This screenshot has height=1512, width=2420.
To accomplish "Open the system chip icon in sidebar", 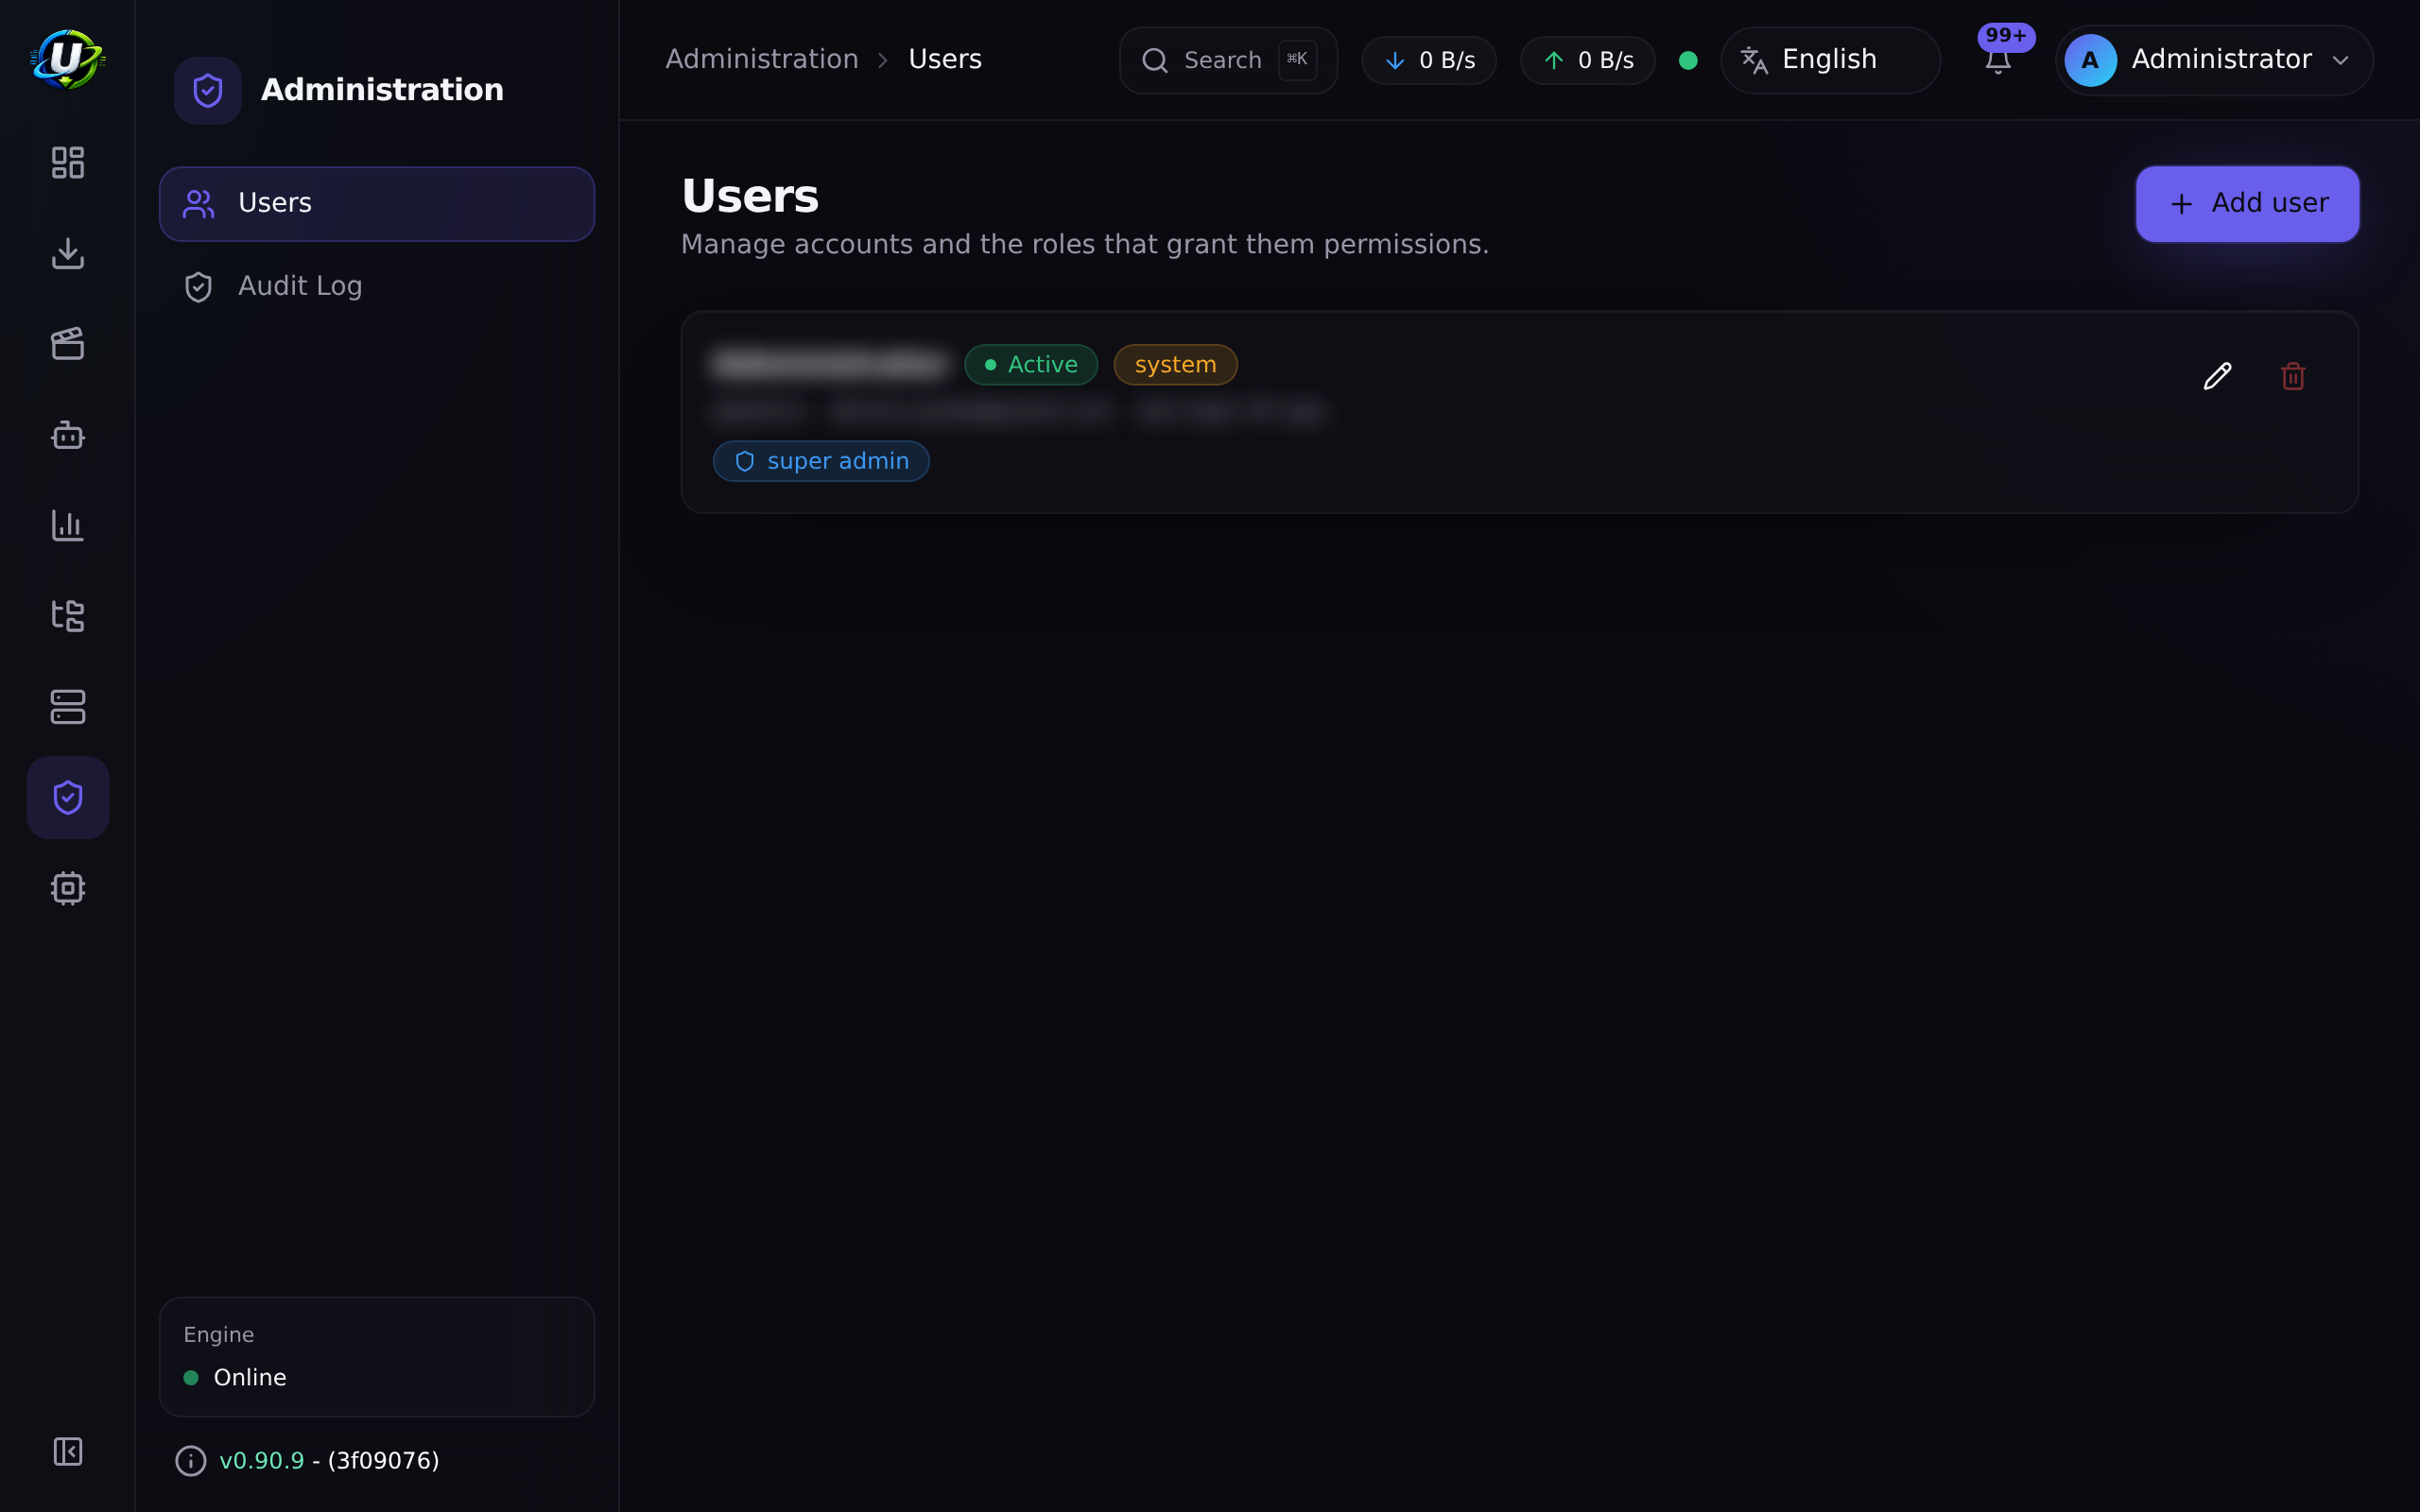I will coord(67,888).
